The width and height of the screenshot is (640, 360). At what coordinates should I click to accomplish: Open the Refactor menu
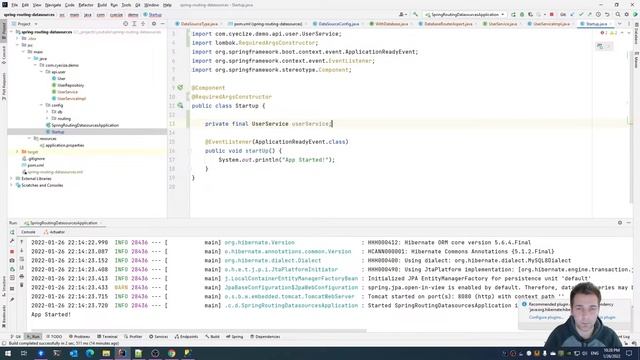tap(86, 5)
